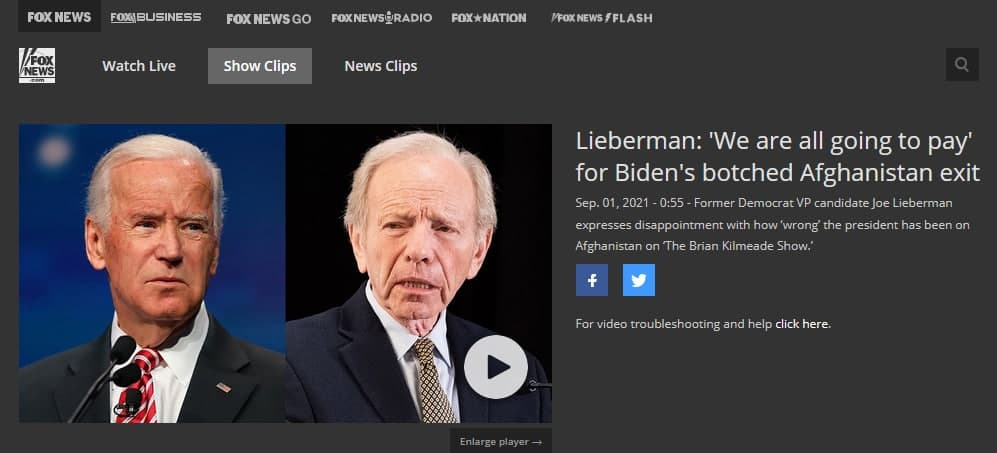Click the 'click here' troubleshooting link

click(802, 324)
